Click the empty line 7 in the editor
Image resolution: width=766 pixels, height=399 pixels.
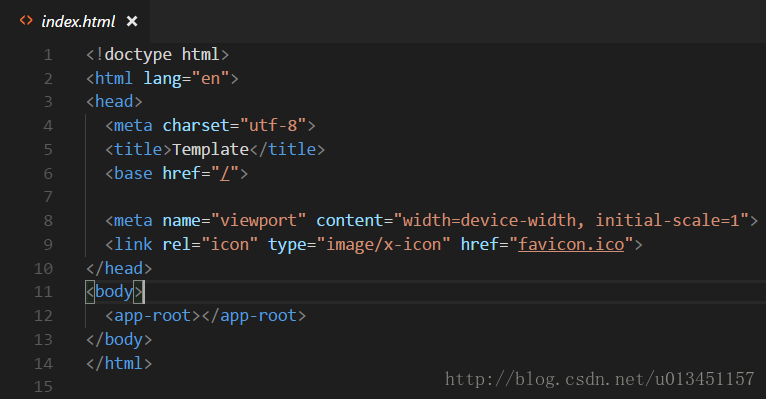pos(420,197)
